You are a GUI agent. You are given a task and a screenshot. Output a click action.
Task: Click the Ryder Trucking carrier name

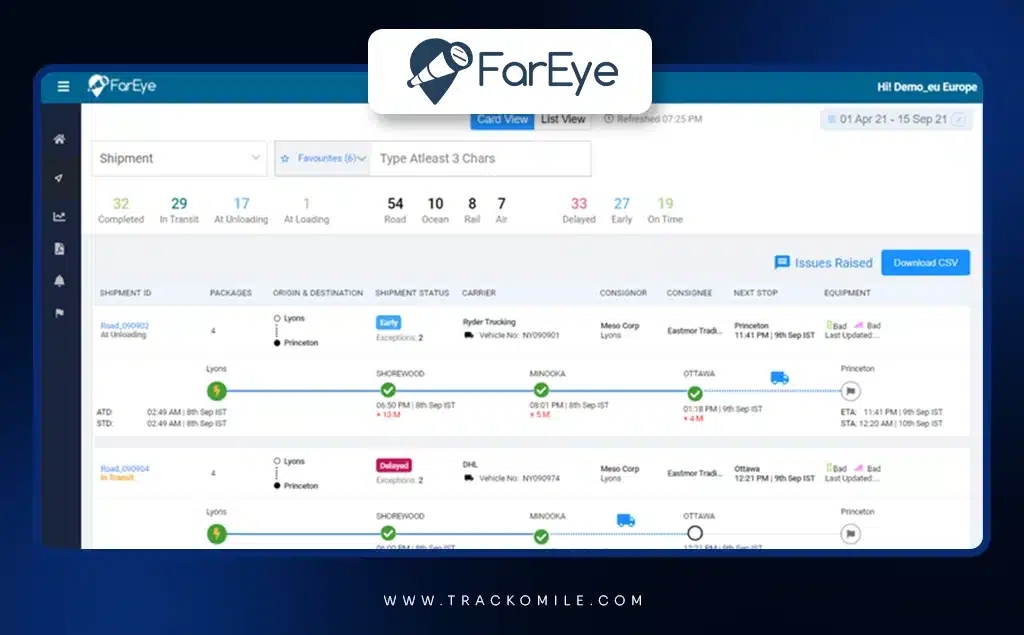pos(489,322)
